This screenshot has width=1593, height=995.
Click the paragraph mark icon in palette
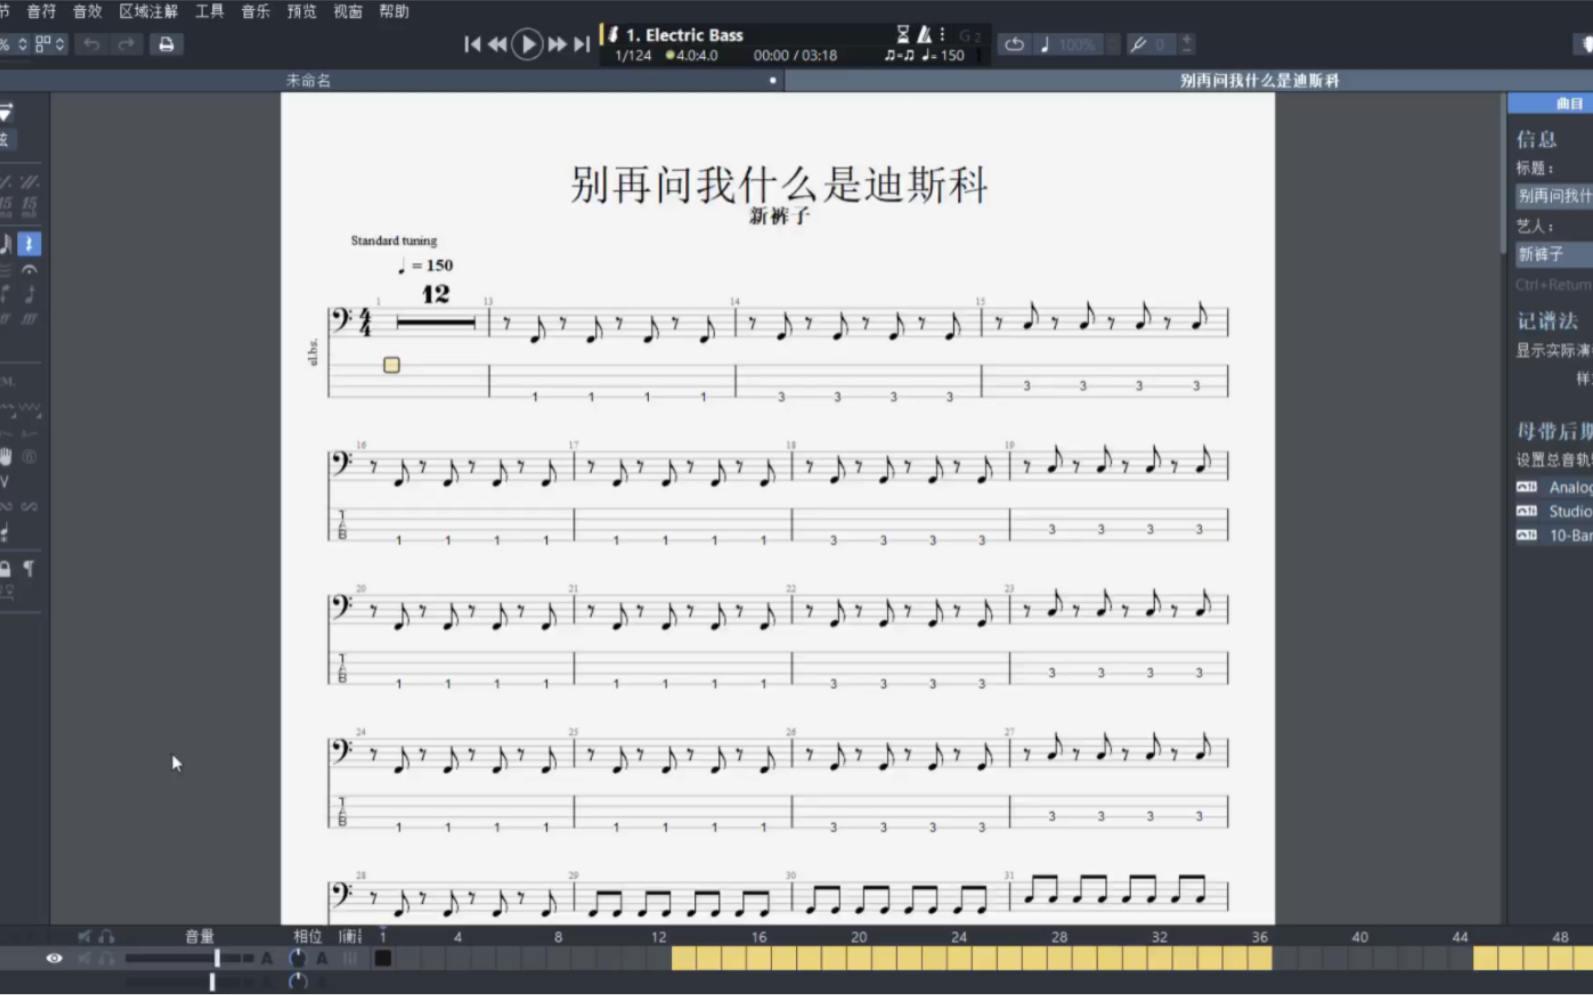[x=29, y=569]
